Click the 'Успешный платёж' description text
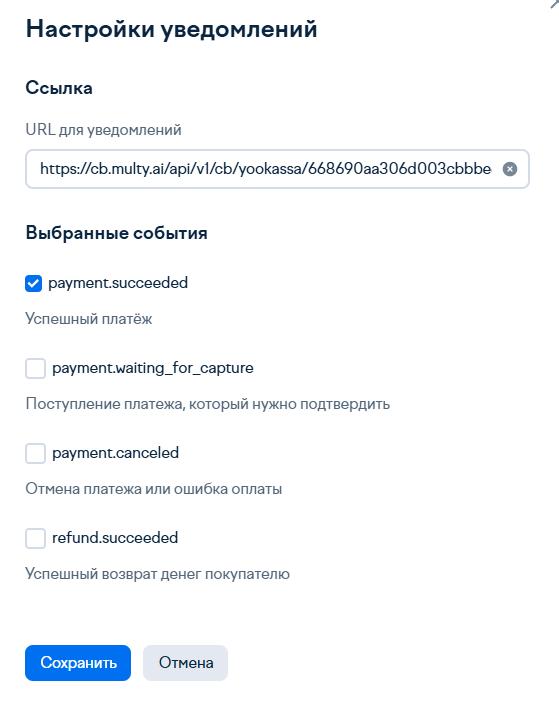The image size is (559, 721). (x=89, y=319)
